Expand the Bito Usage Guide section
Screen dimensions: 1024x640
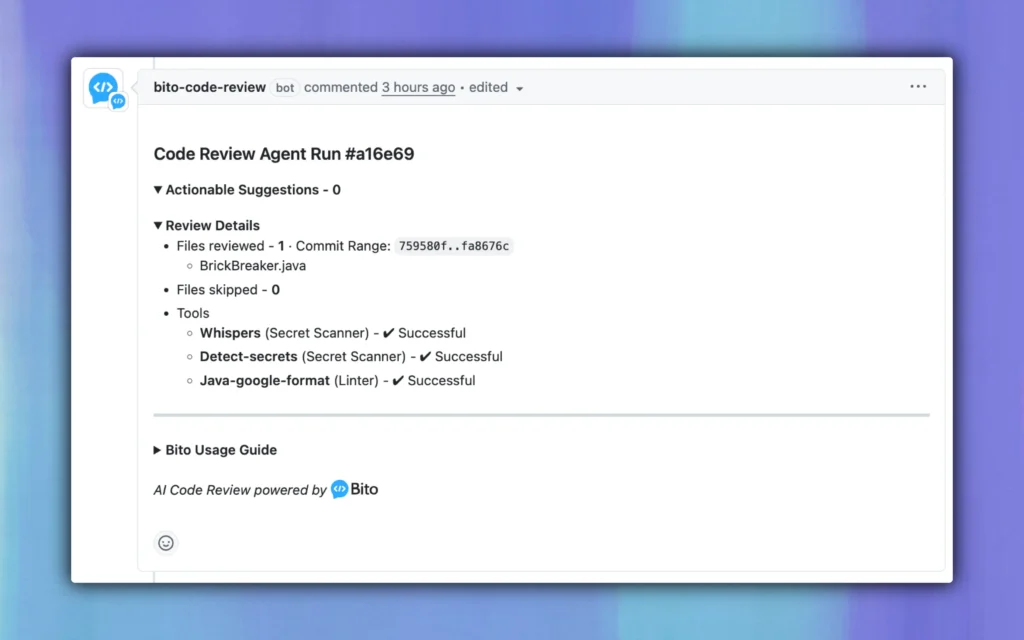point(158,451)
